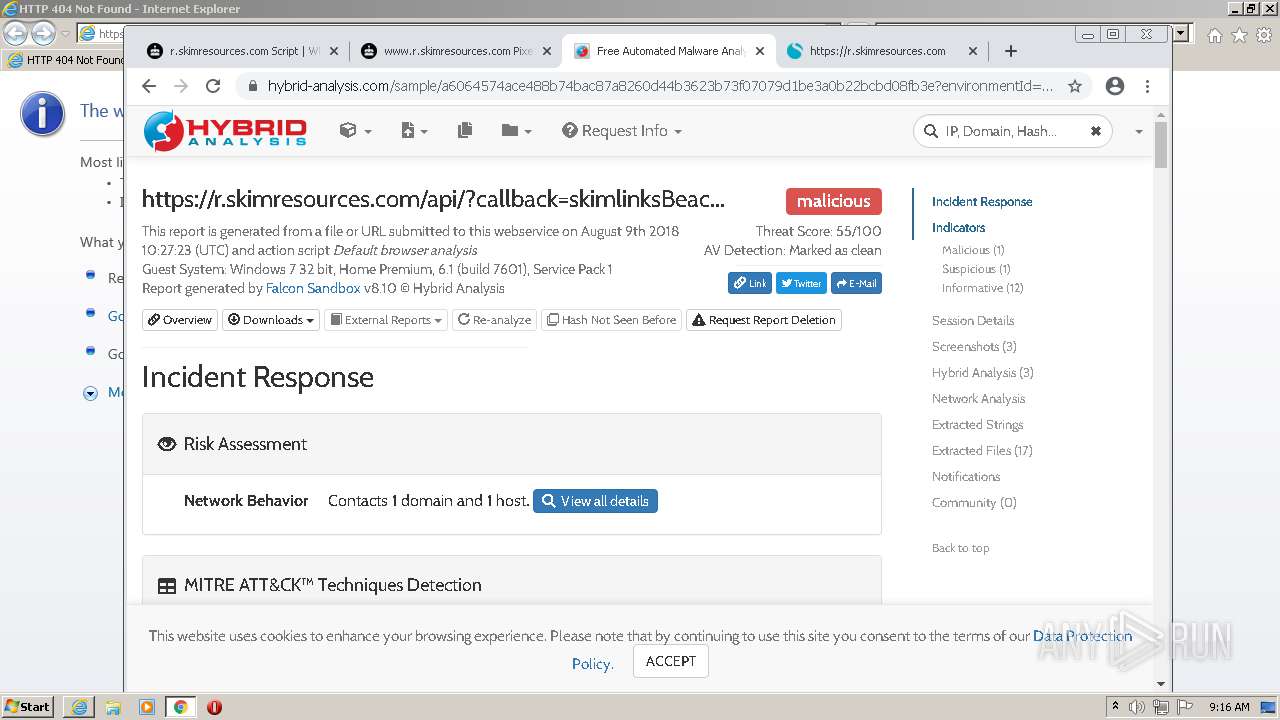Viewport: 1280px width, 720px height.
Task: Go to Community (0) section
Action: [974, 502]
